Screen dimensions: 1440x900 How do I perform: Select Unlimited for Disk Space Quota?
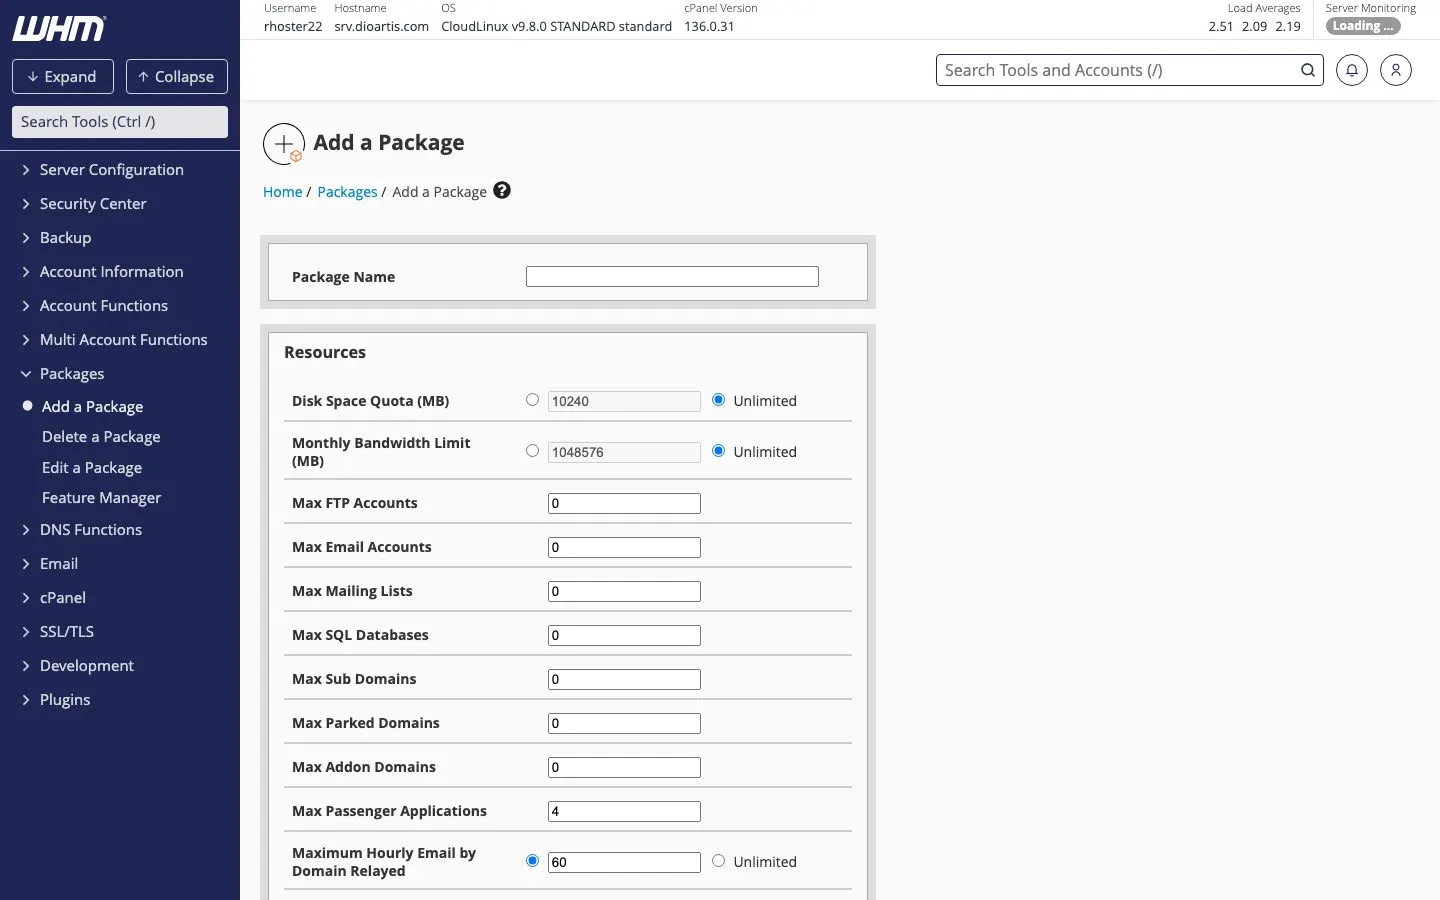pos(718,400)
